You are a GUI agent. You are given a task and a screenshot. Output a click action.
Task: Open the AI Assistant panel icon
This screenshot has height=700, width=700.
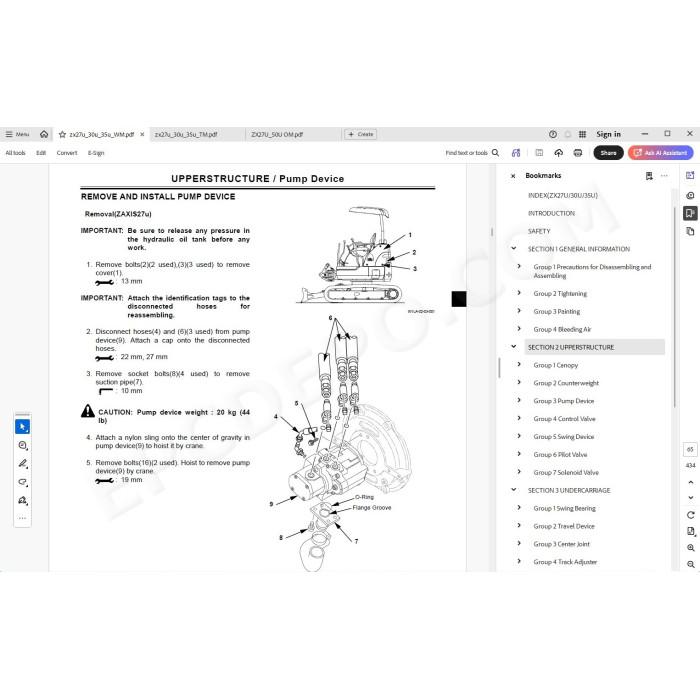(x=690, y=175)
